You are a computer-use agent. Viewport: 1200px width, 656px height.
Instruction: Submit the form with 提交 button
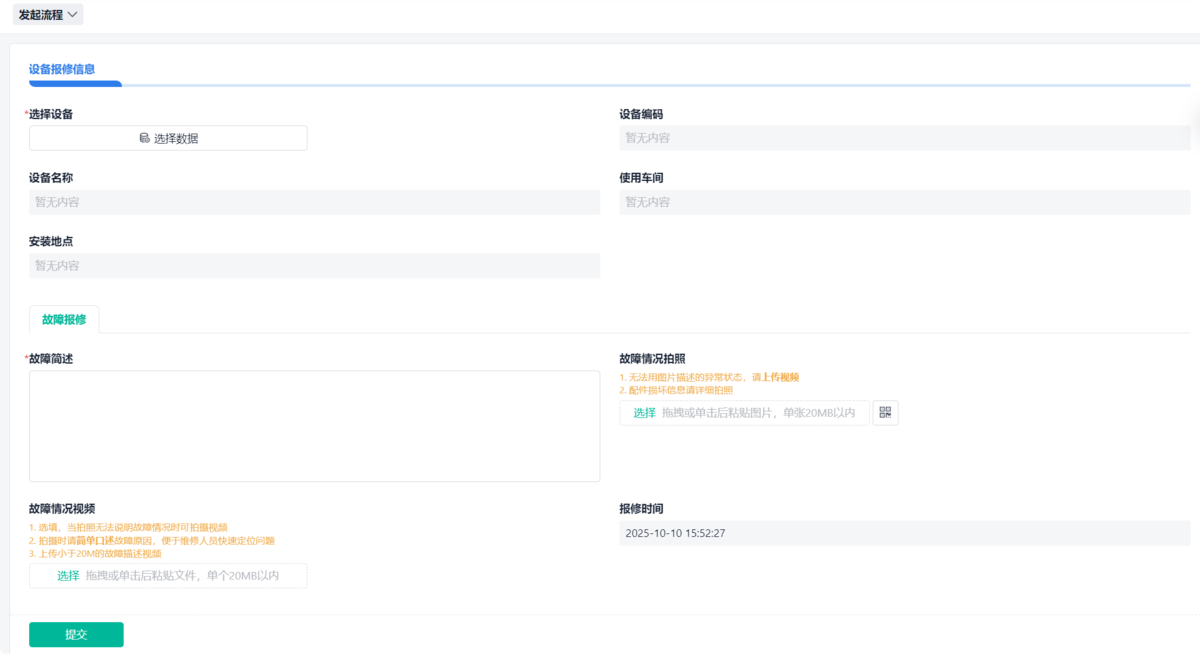(x=76, y=634)
